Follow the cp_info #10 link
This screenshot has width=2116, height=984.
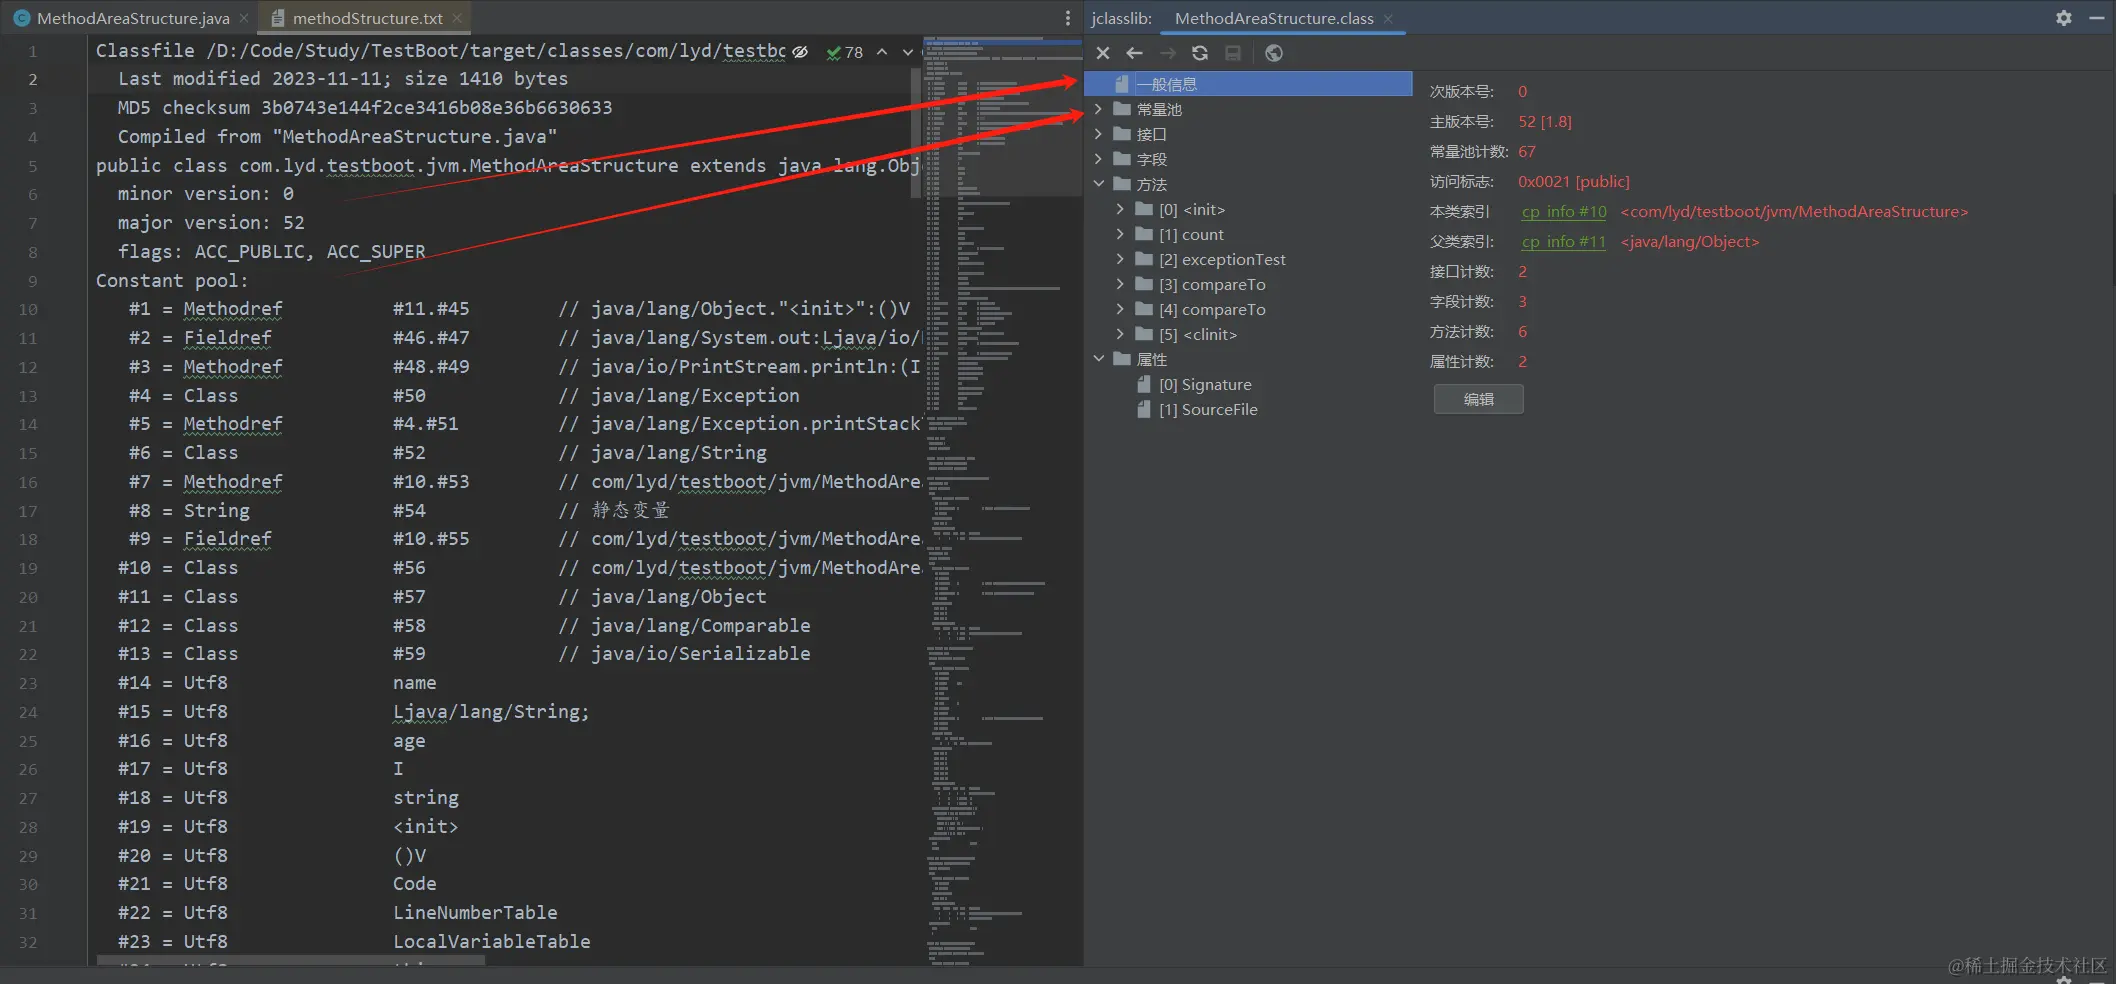coord(1564,212)
